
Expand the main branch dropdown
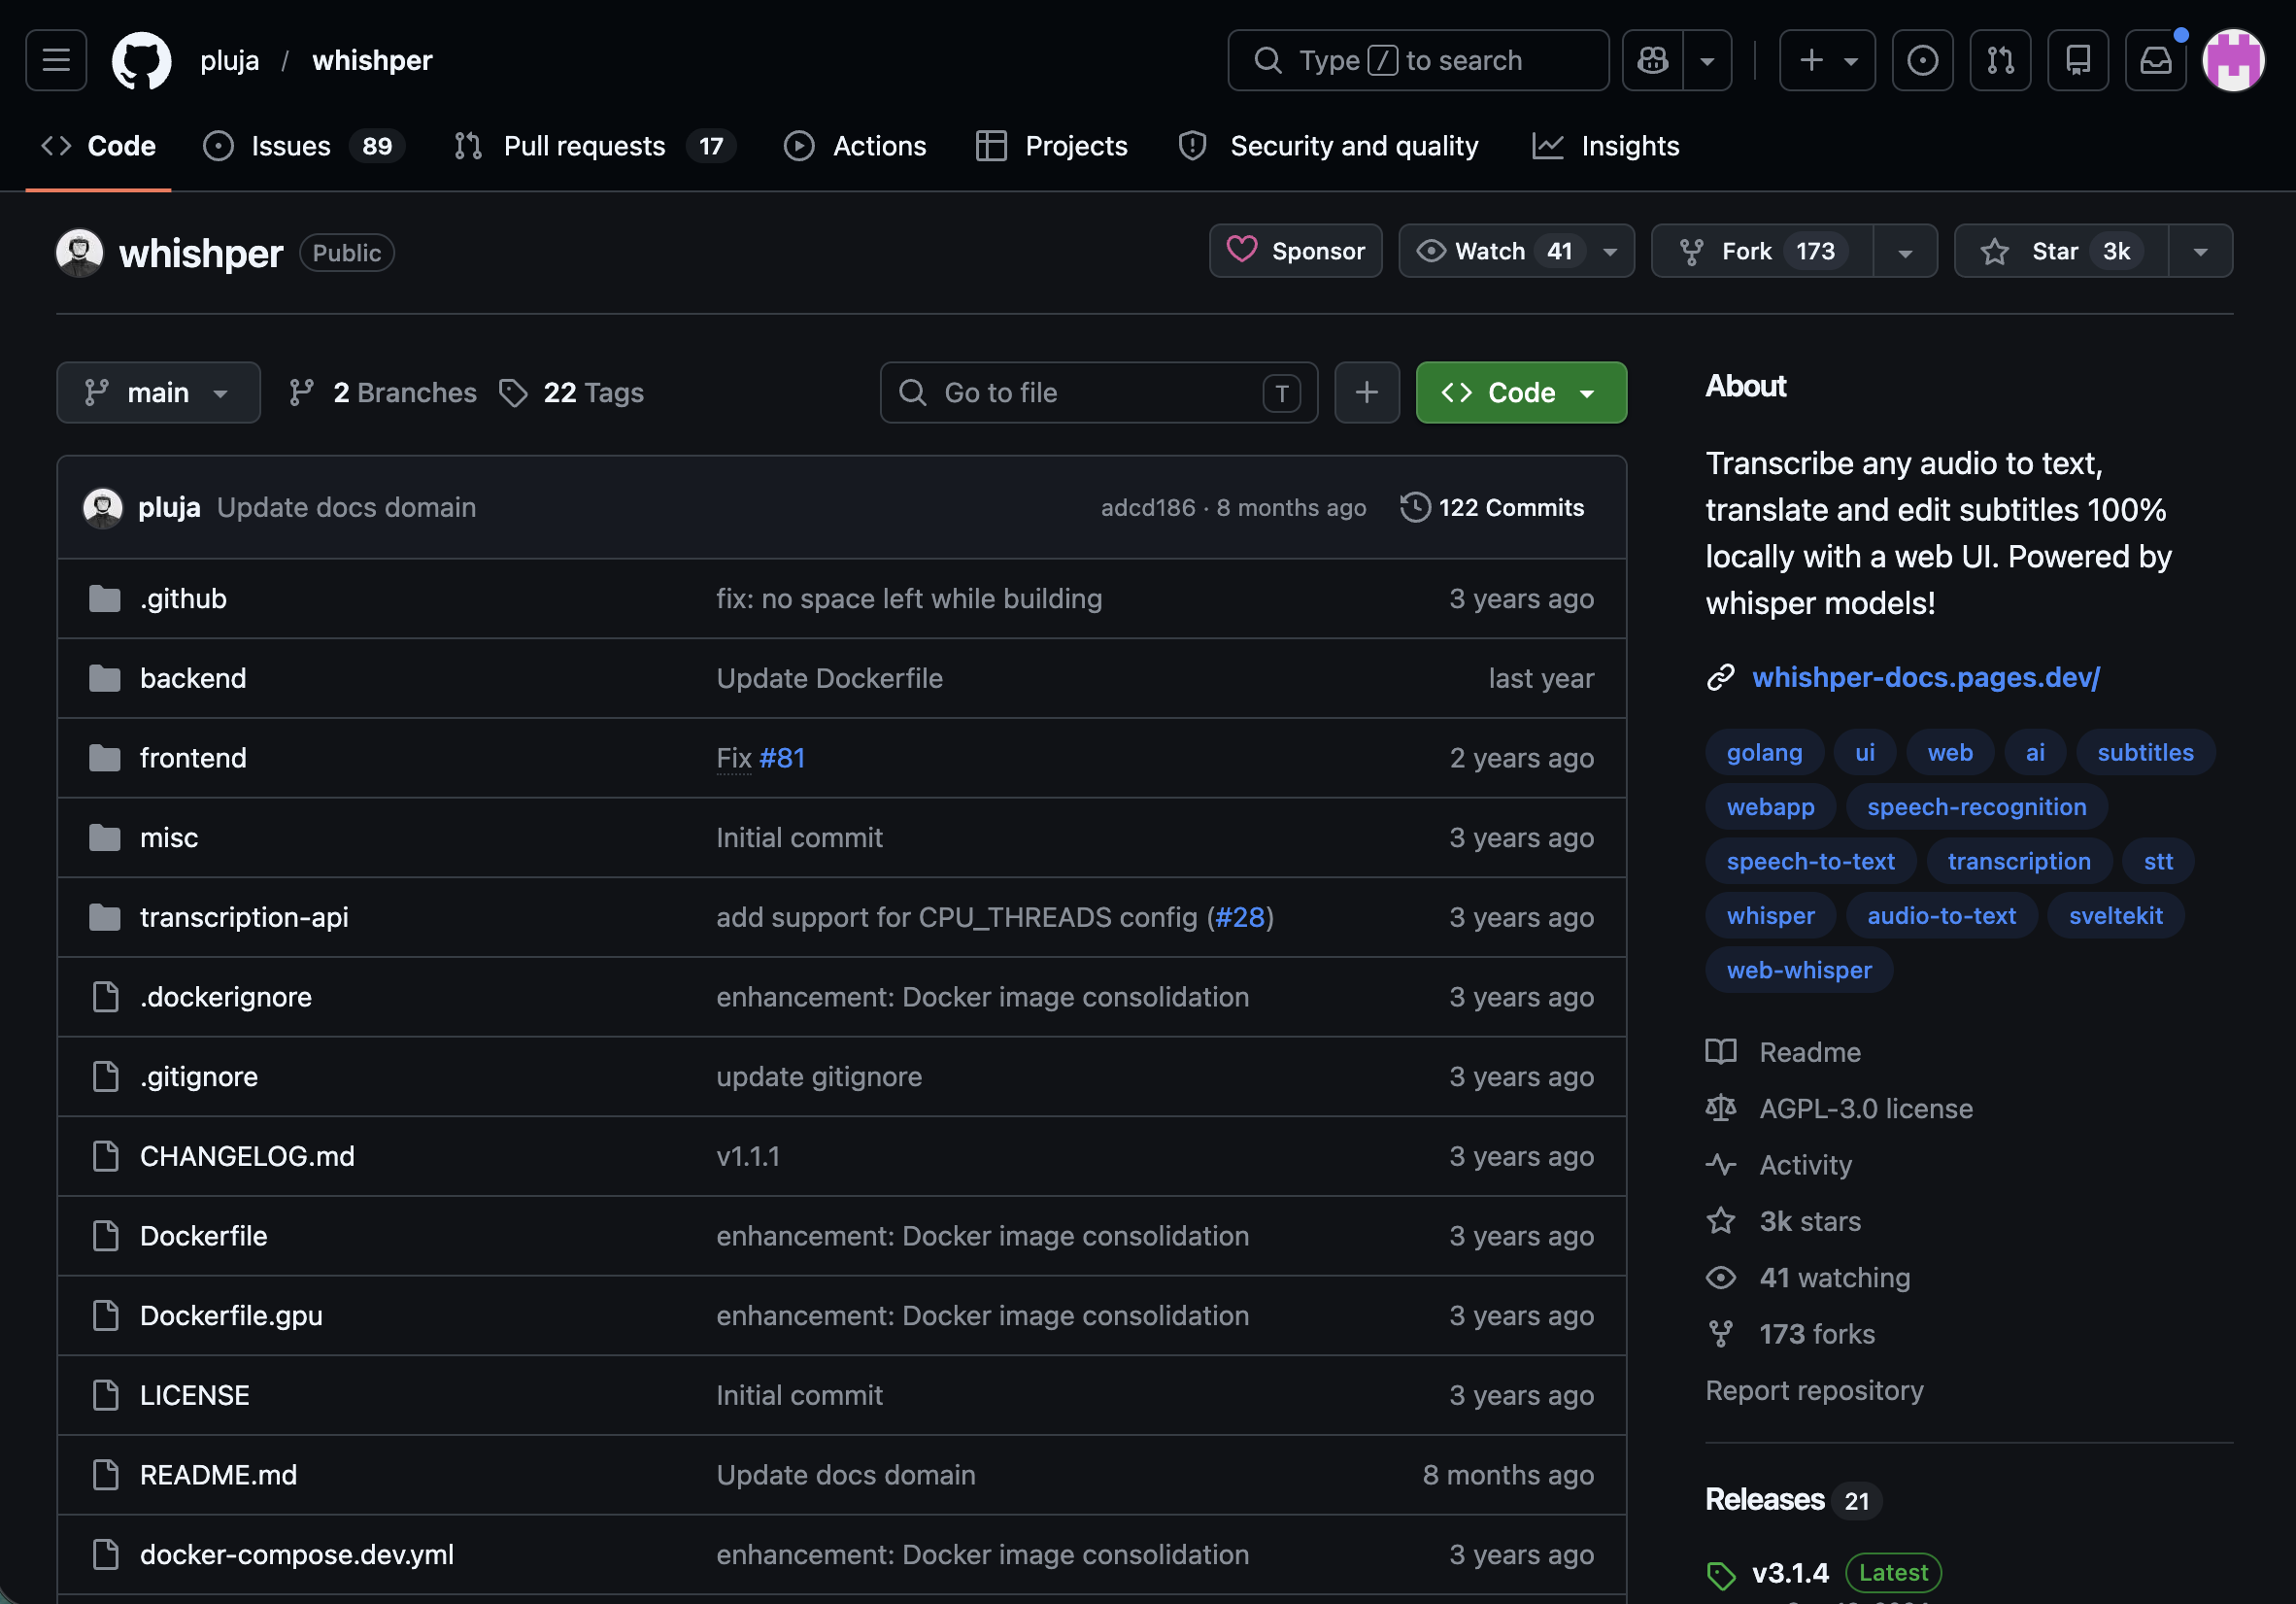[158, 392]
